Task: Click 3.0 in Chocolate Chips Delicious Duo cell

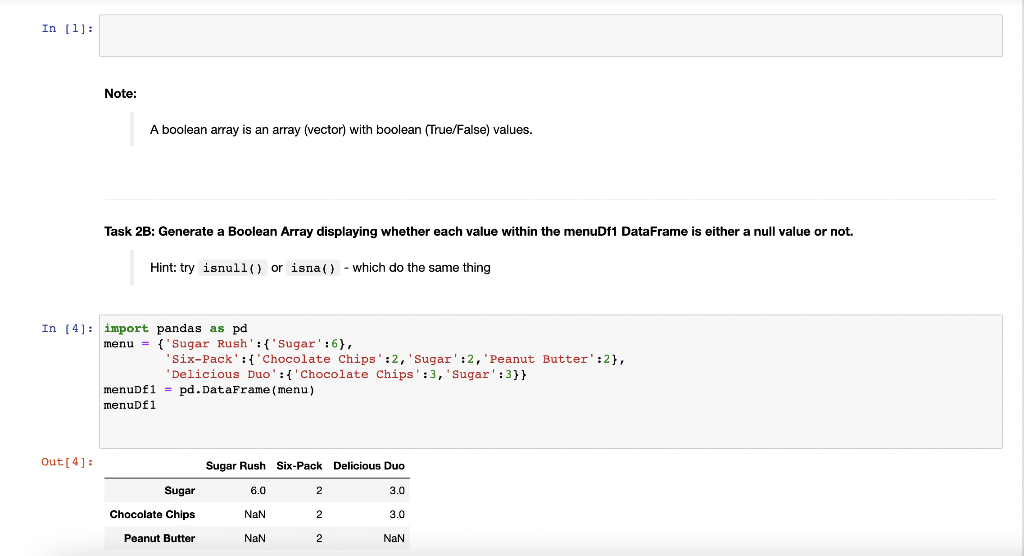Action: coord(397,514)
